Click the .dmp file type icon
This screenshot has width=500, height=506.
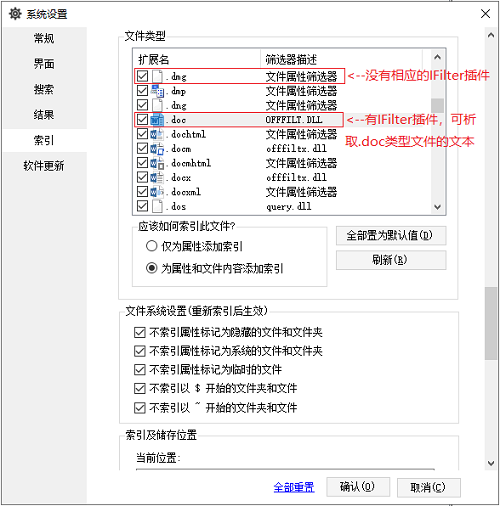[x=157, y=91]
